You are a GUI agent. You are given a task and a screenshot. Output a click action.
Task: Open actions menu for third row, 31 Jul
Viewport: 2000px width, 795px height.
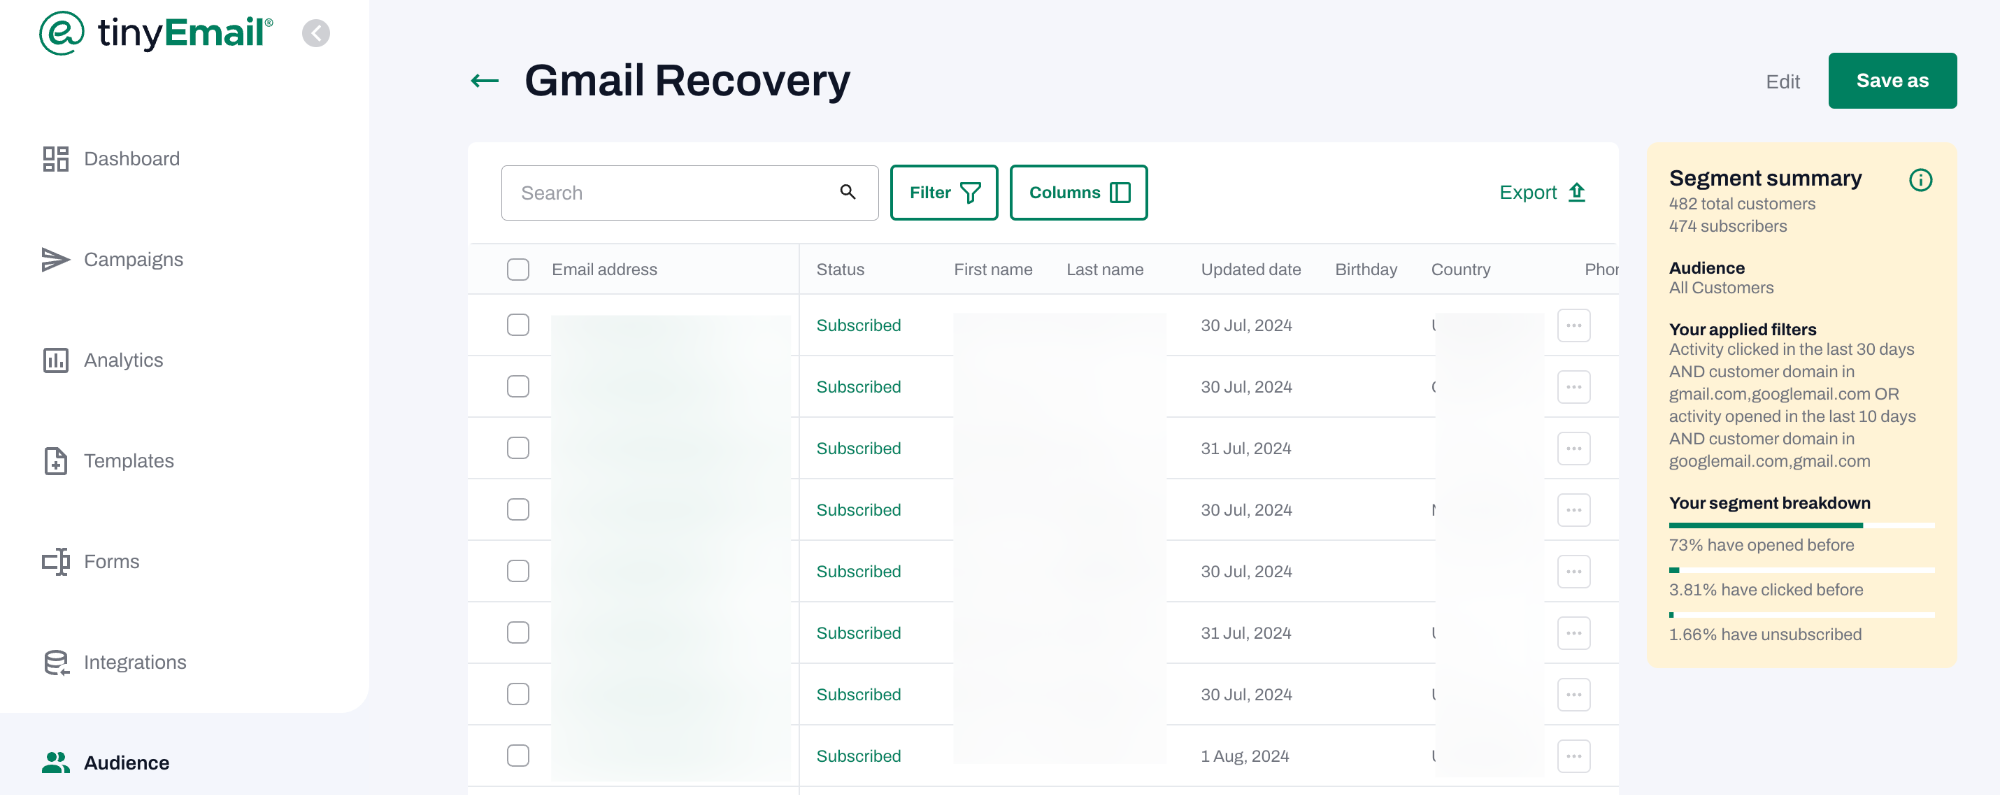pyautogui.click(x=1574, y=449)
